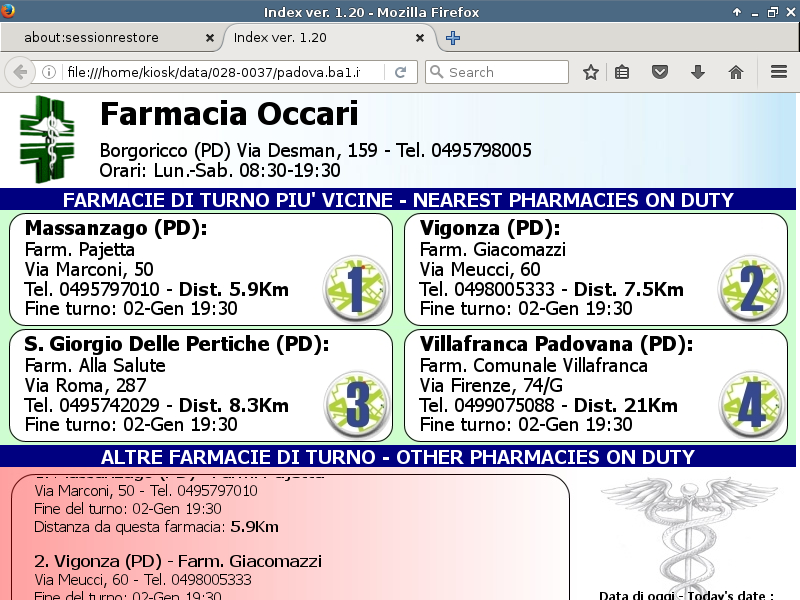Bookmark this page with the star icon

pos(591,72)
